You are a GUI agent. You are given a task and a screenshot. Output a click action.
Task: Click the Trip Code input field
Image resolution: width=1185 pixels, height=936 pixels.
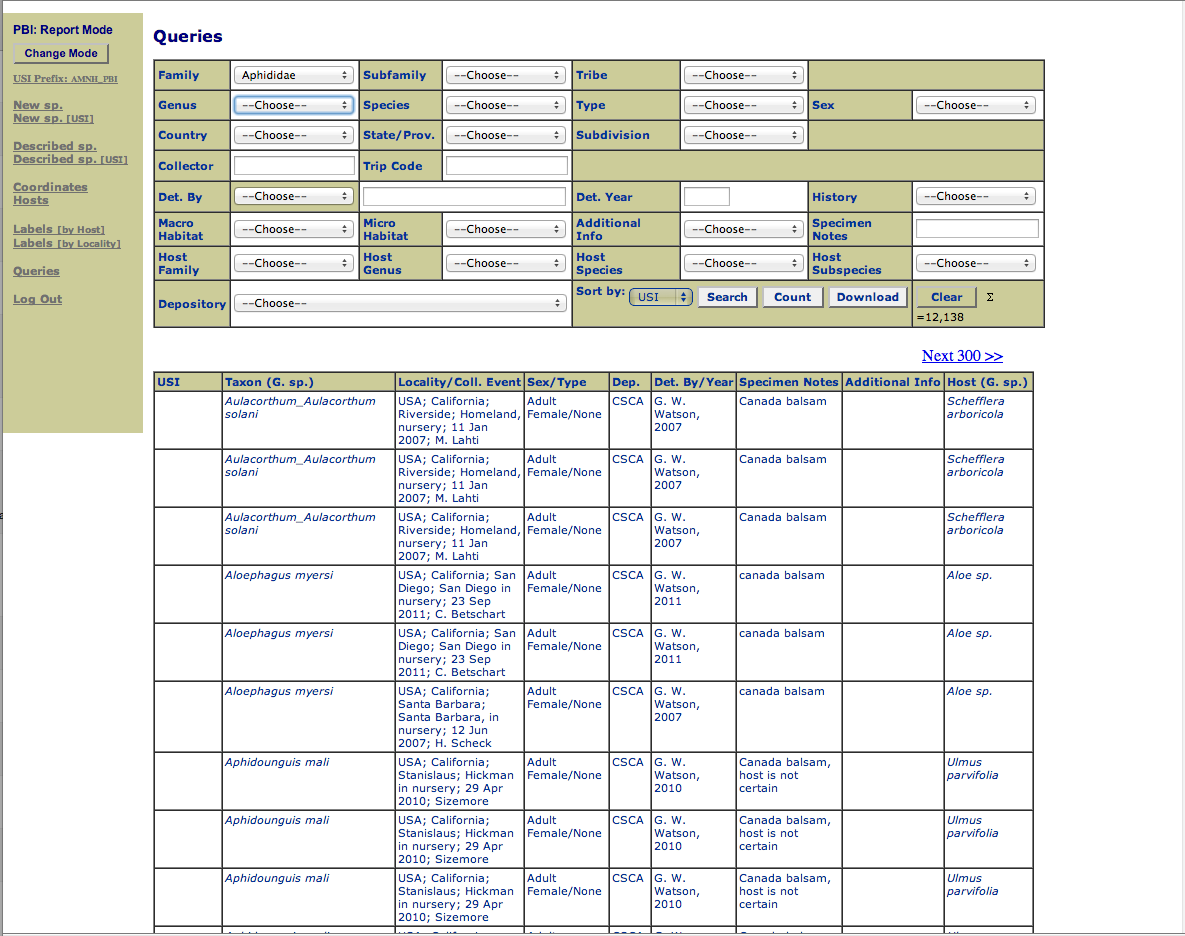pos(506,165)
